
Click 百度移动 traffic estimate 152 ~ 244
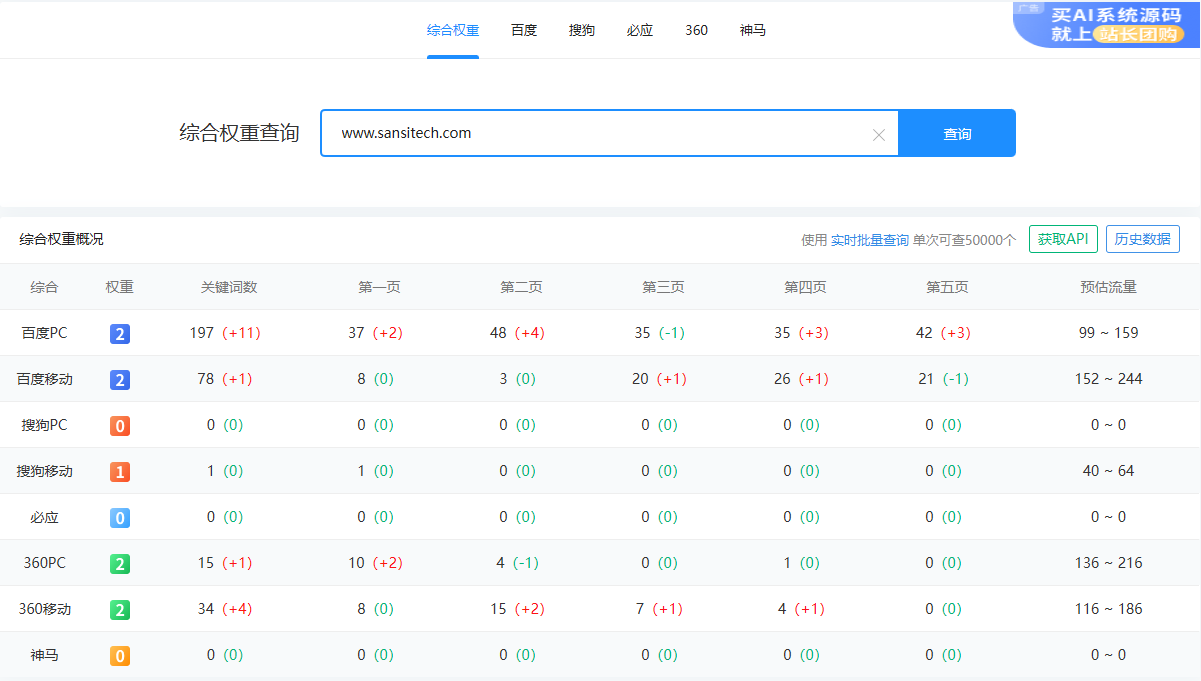click(1109, 379)
